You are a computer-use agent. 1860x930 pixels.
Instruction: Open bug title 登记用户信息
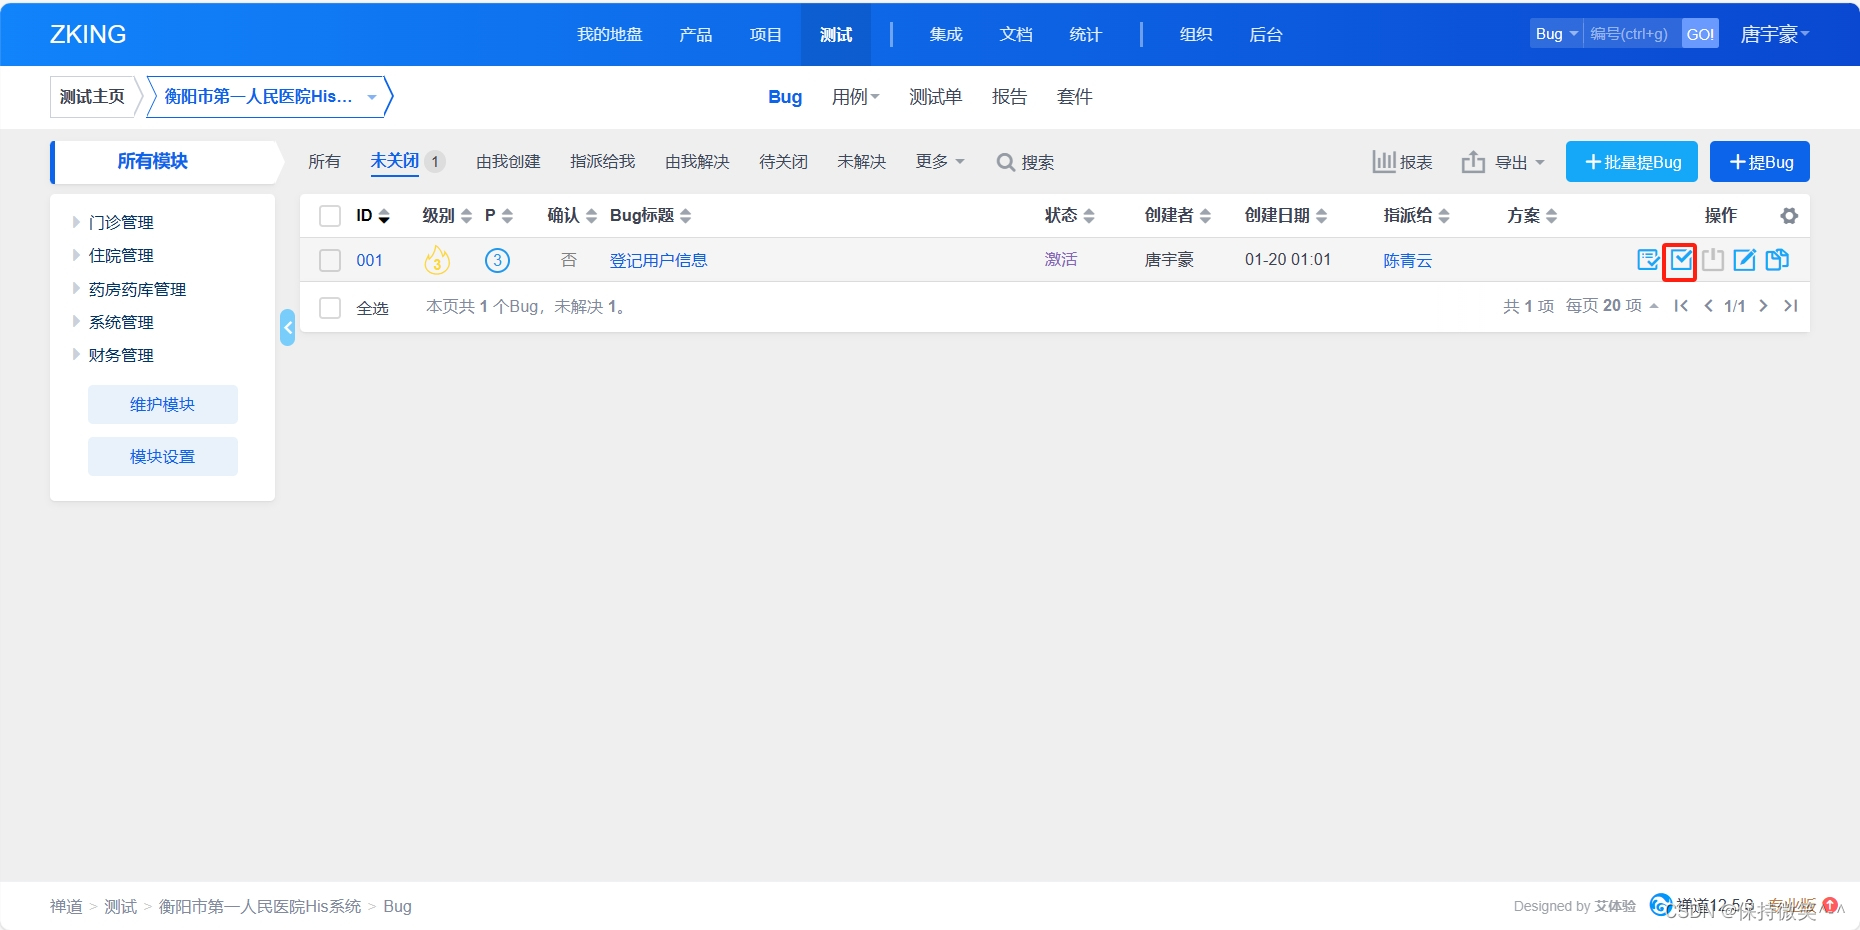659,260
